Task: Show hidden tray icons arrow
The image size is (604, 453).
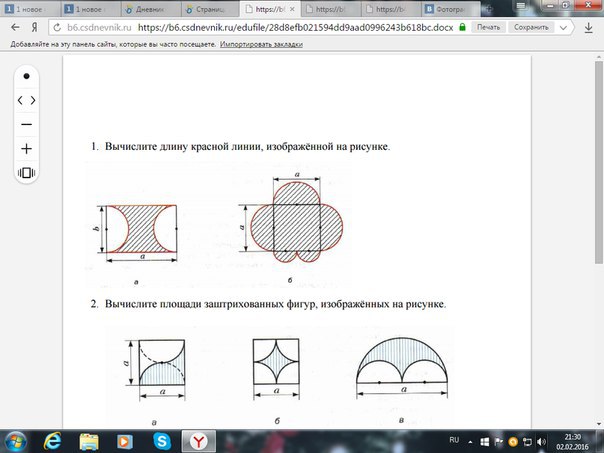Action: coord(470,442)
